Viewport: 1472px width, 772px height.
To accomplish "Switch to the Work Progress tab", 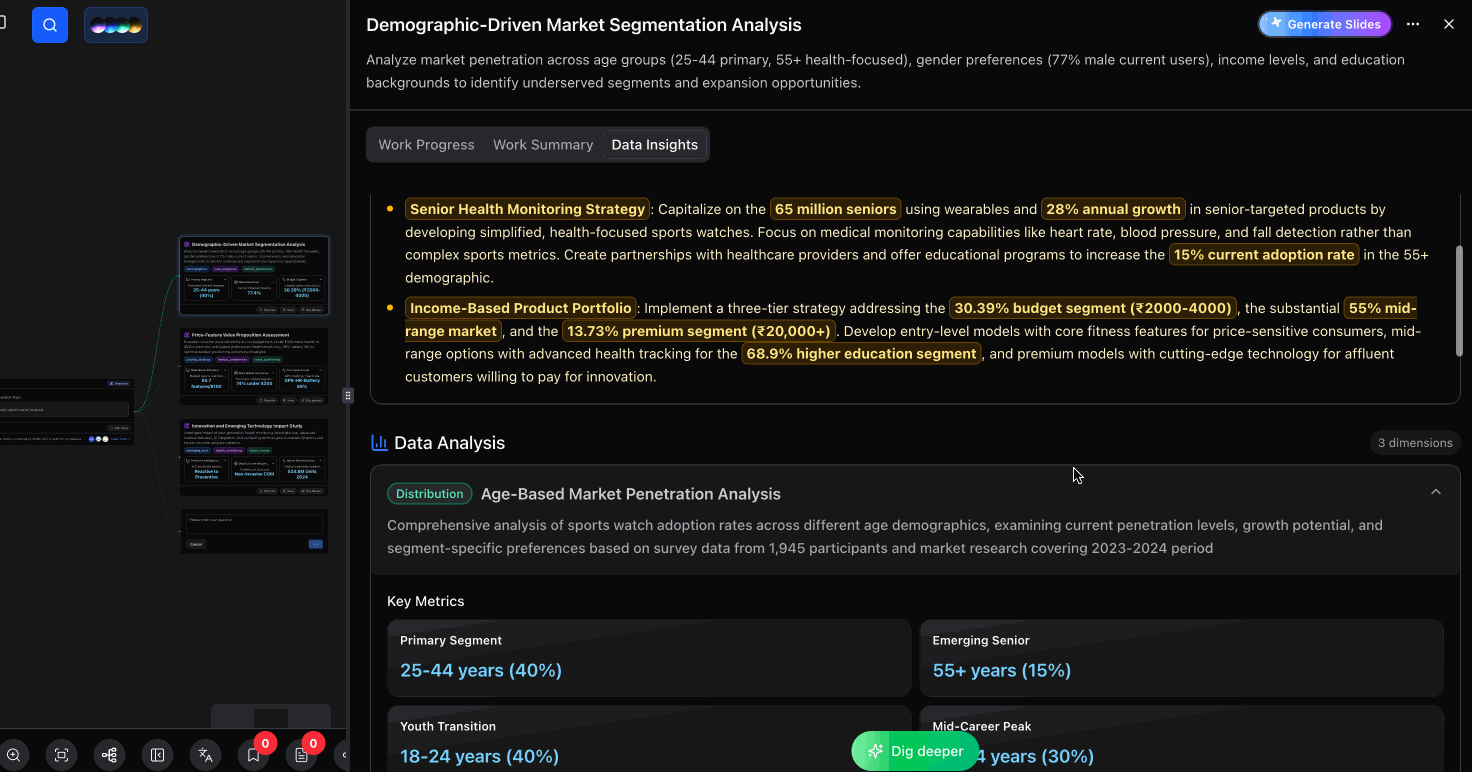I will [x=426, y=145].
